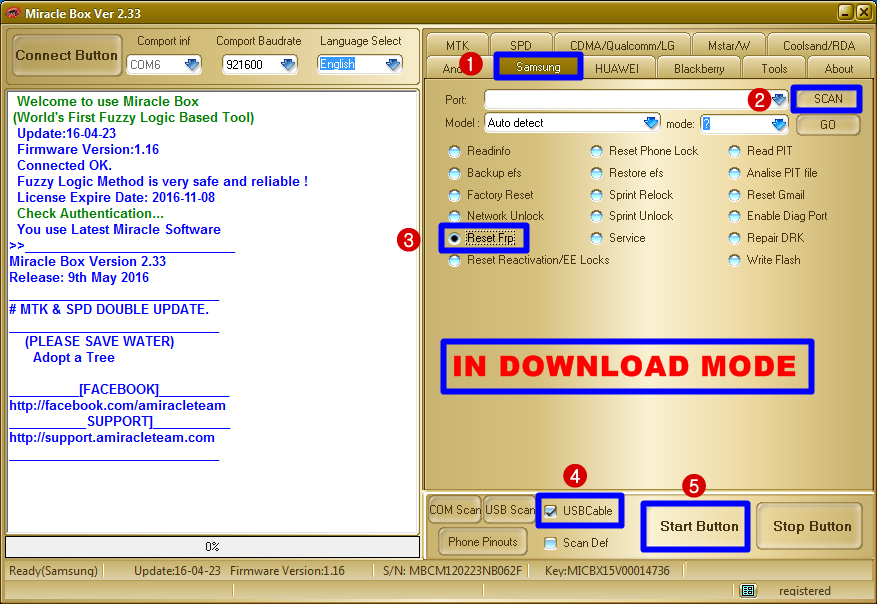Choose the Factory Reset option
This screenshot has width=877, height=604.
455,195
